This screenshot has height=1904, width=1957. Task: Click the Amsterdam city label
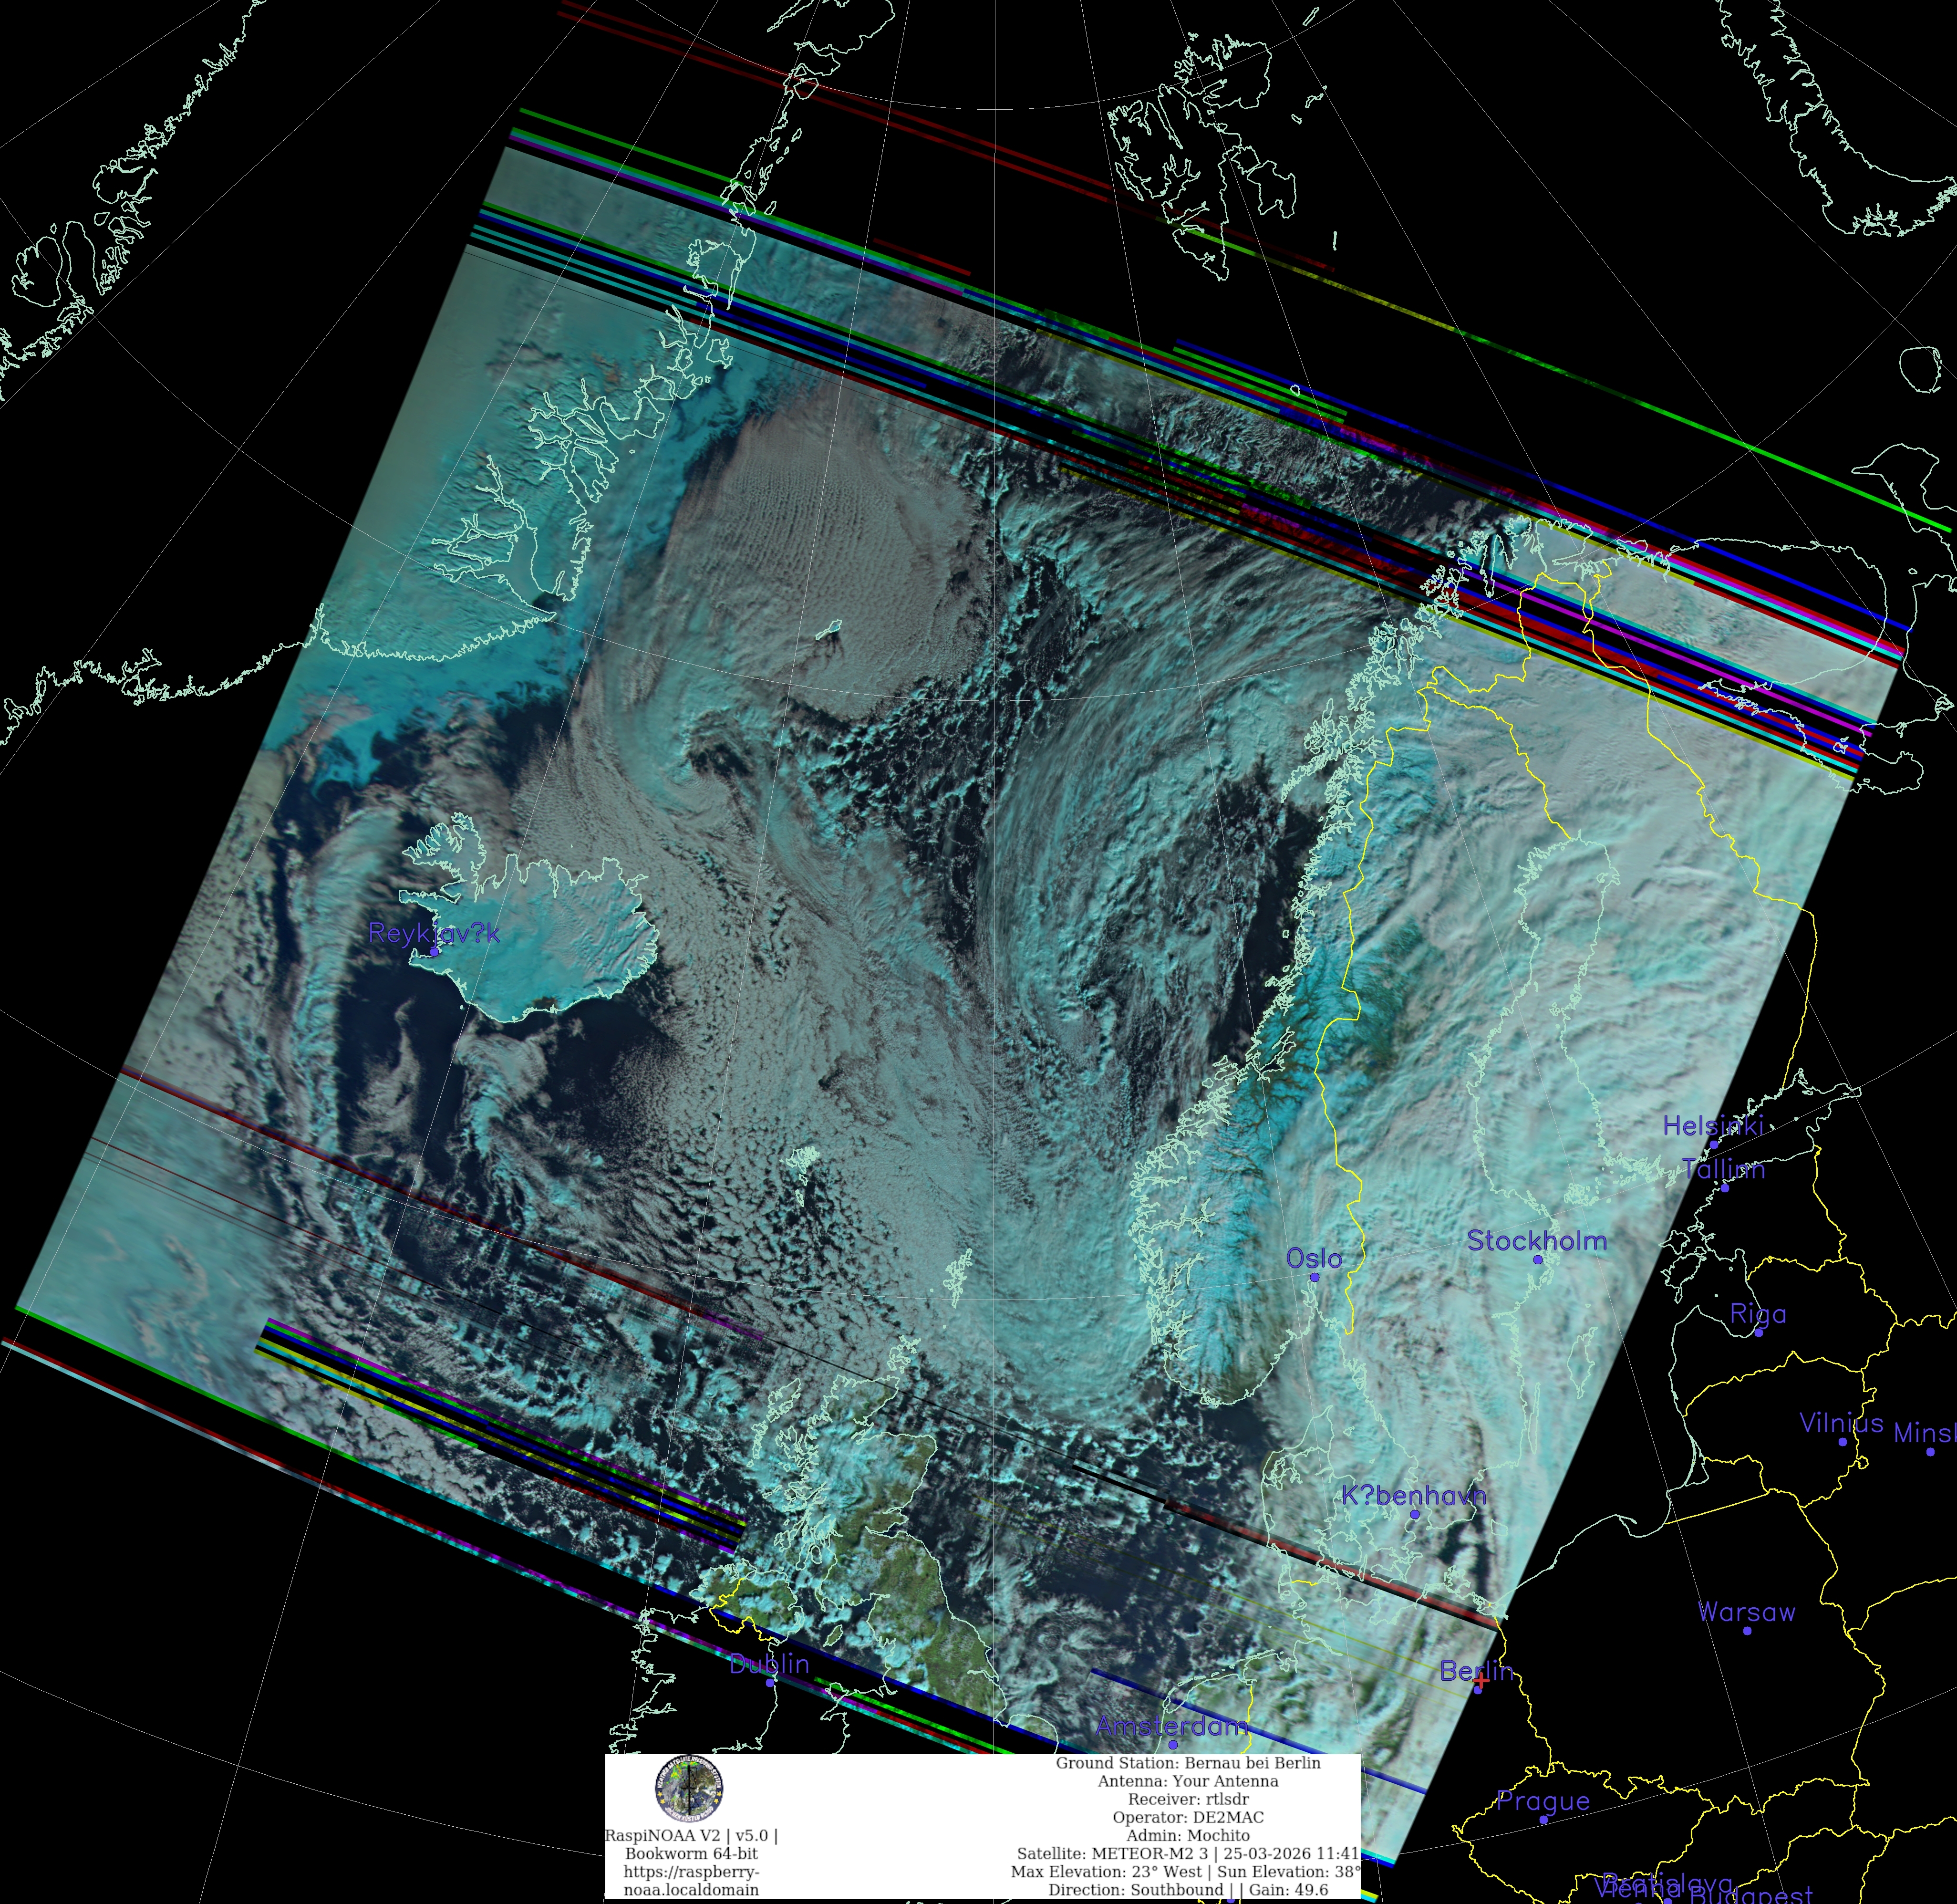point(1172,1726)
